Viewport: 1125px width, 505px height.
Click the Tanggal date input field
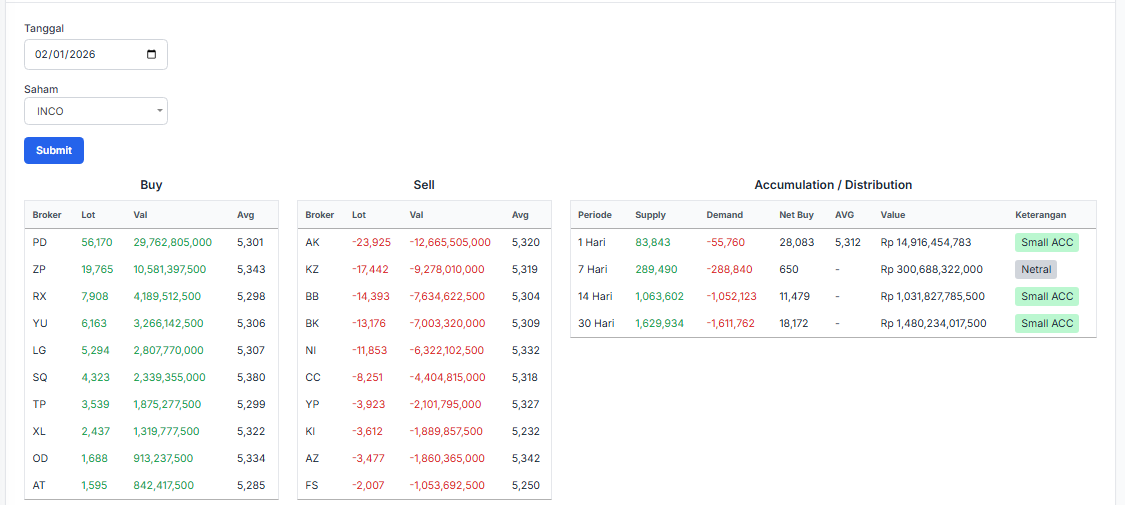85,55
